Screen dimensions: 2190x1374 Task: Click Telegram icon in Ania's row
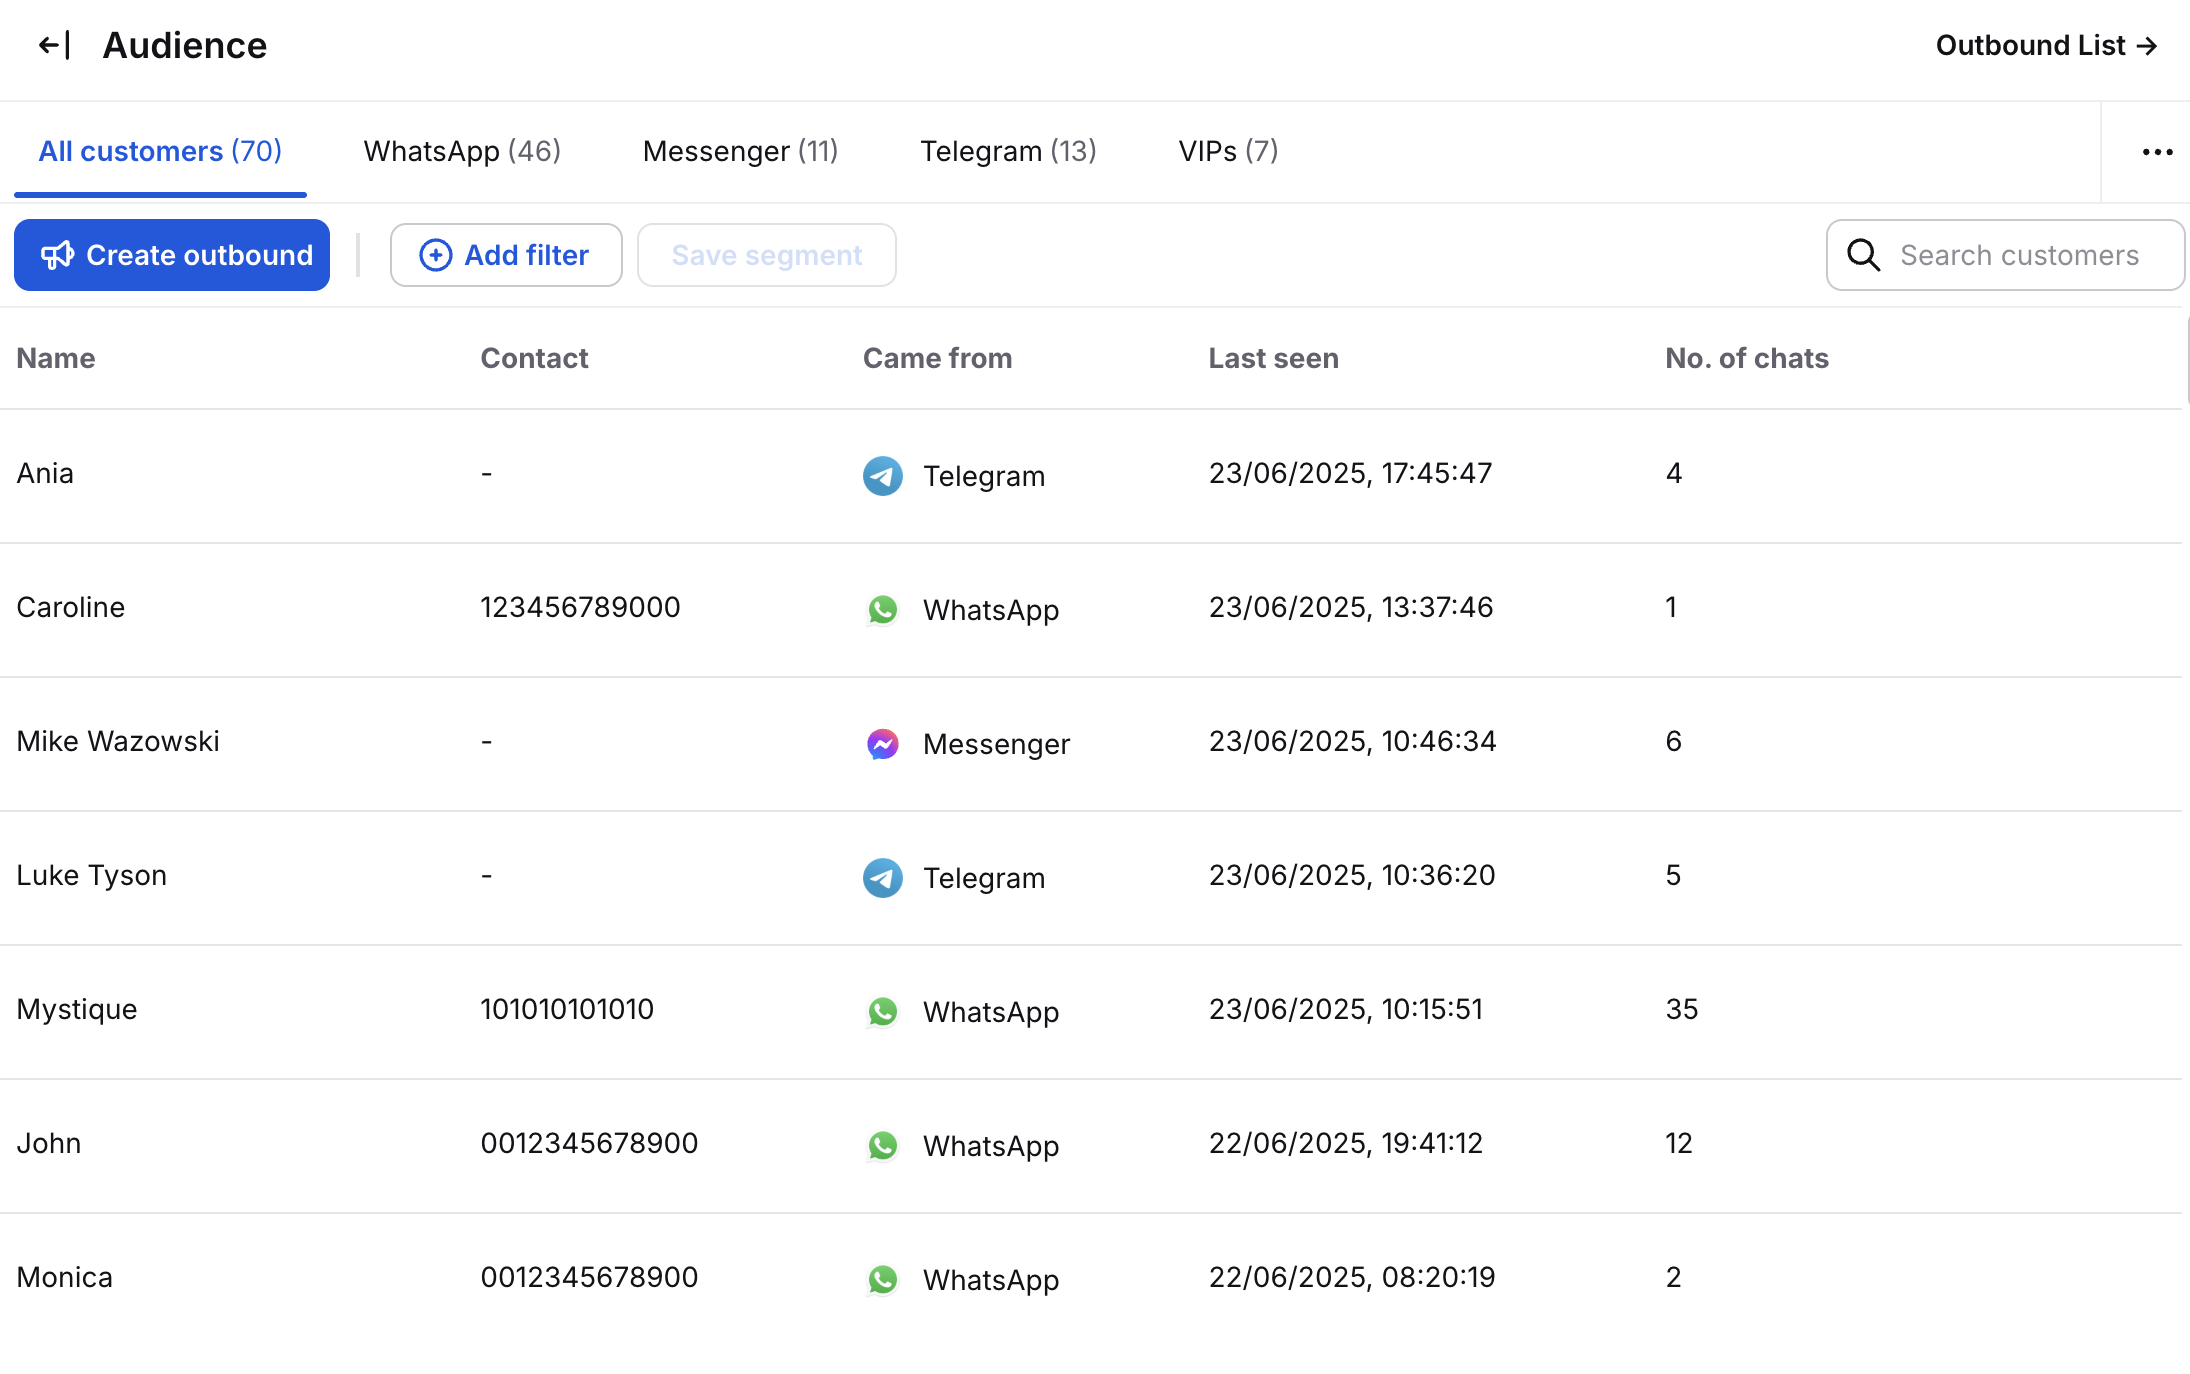[x=882, y=476]
